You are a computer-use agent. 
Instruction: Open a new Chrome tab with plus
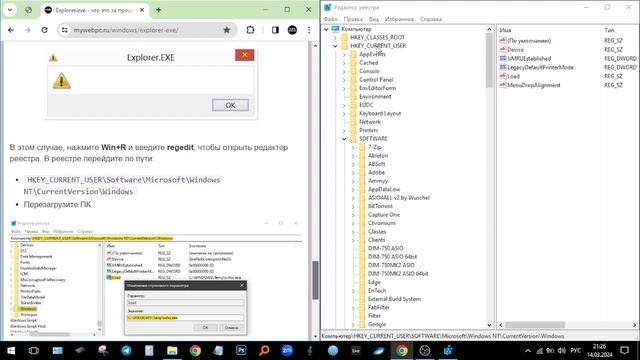159,10
